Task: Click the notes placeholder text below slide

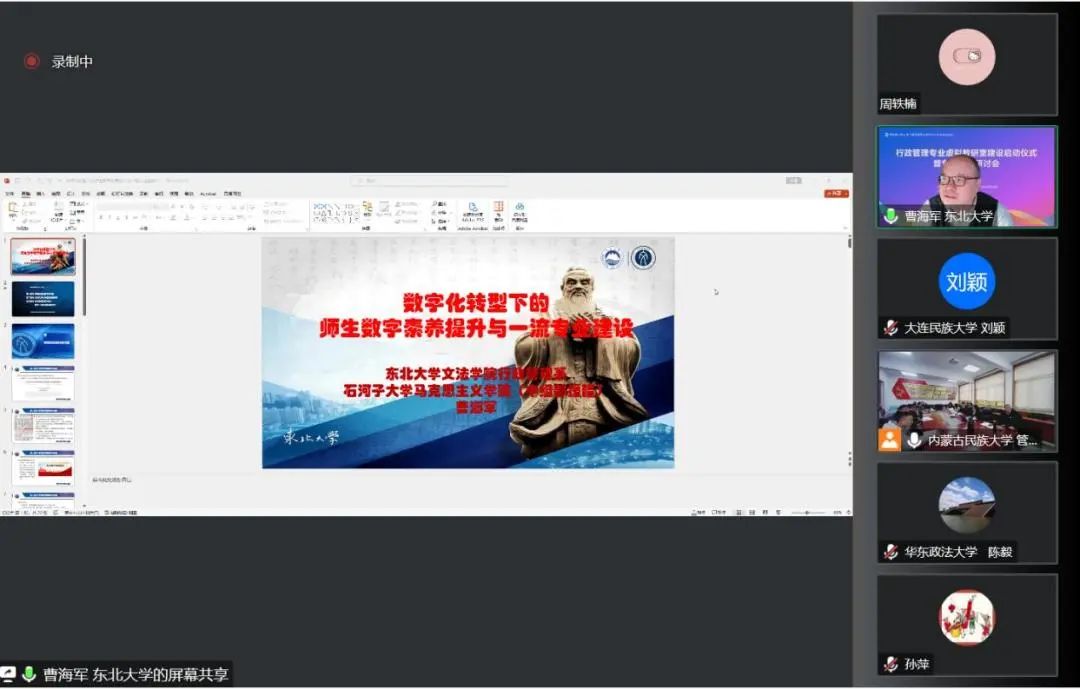Action: [112, 480]
